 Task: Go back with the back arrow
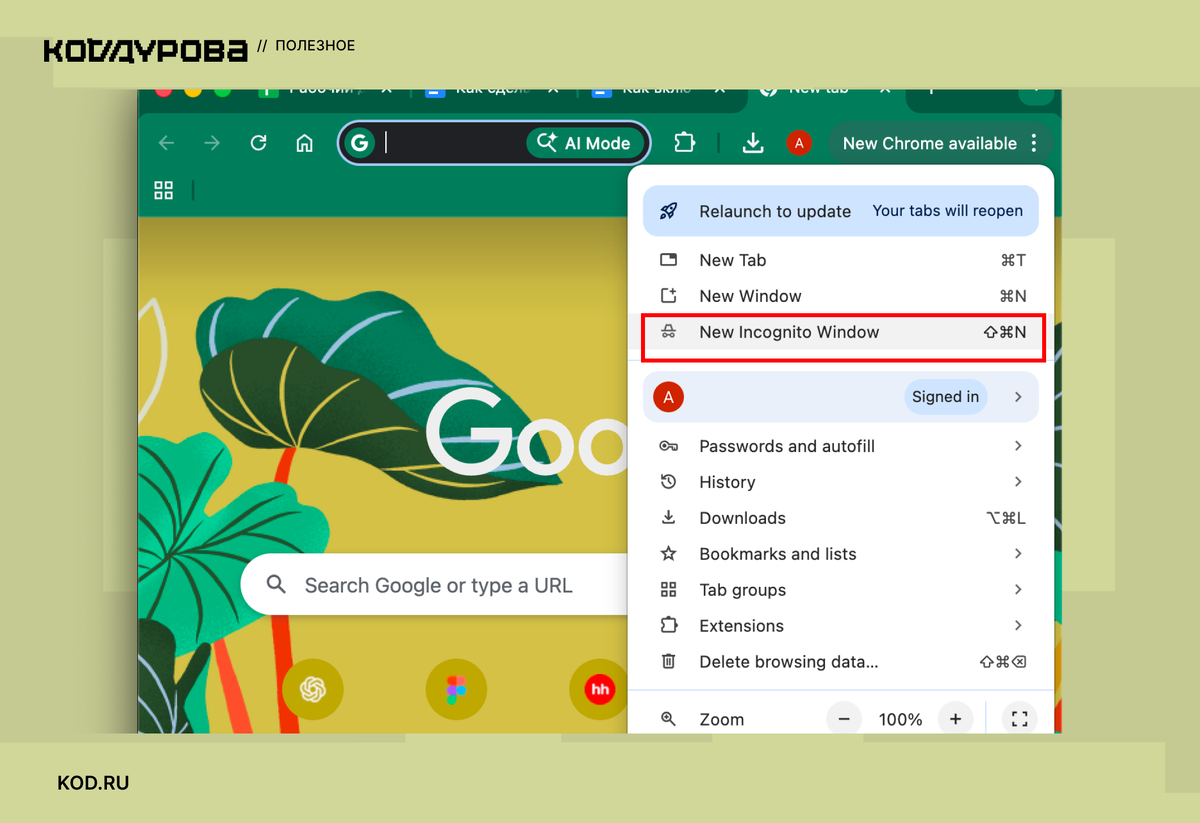coord(166,143)
